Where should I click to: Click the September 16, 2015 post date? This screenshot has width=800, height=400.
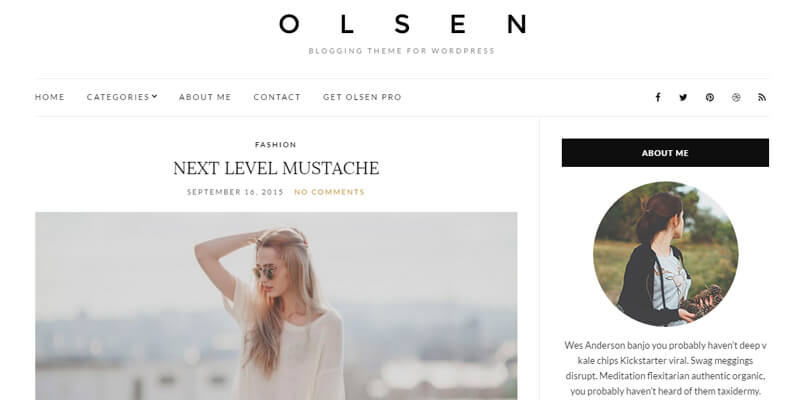click(x=235, y=192)
